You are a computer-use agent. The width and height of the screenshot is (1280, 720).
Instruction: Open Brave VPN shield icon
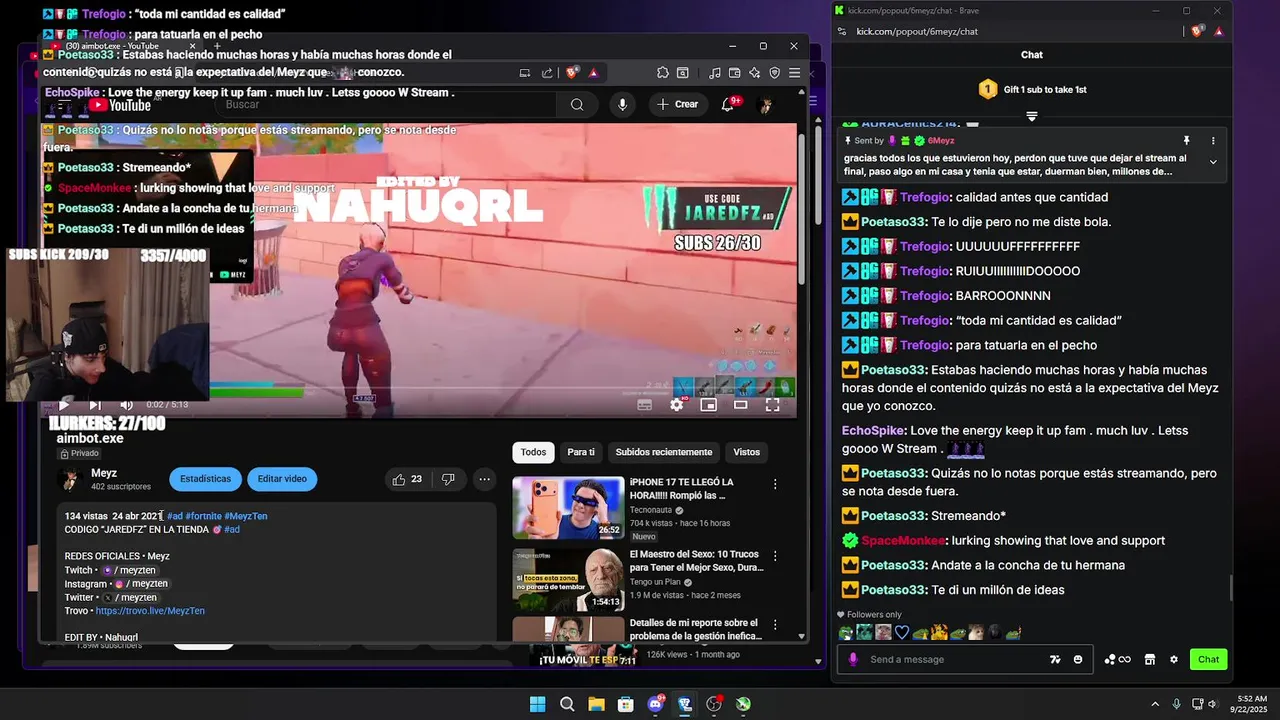click(x=774, y=73)
